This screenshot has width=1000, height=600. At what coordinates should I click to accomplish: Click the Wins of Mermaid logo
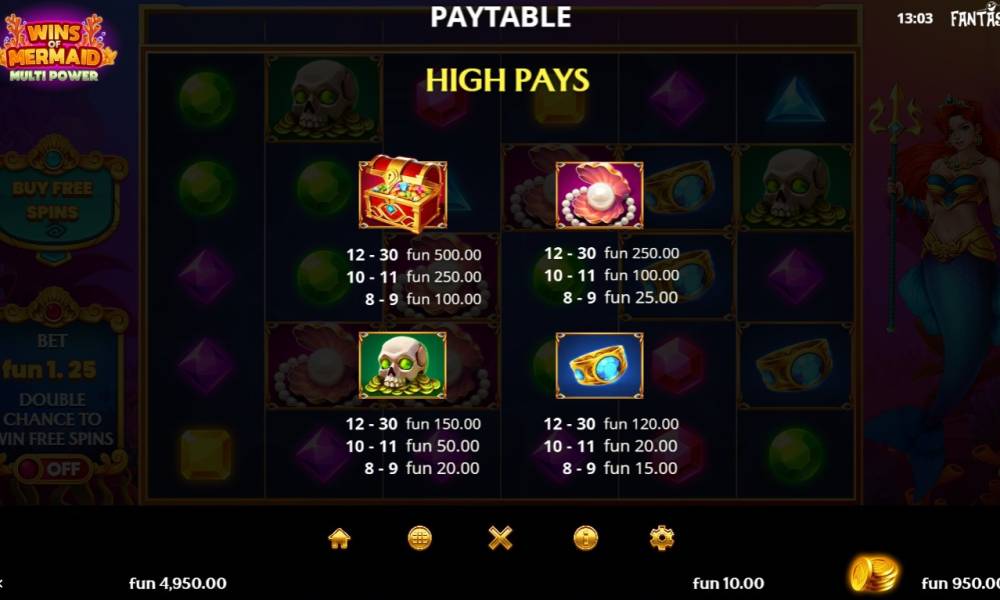[56, 48]
